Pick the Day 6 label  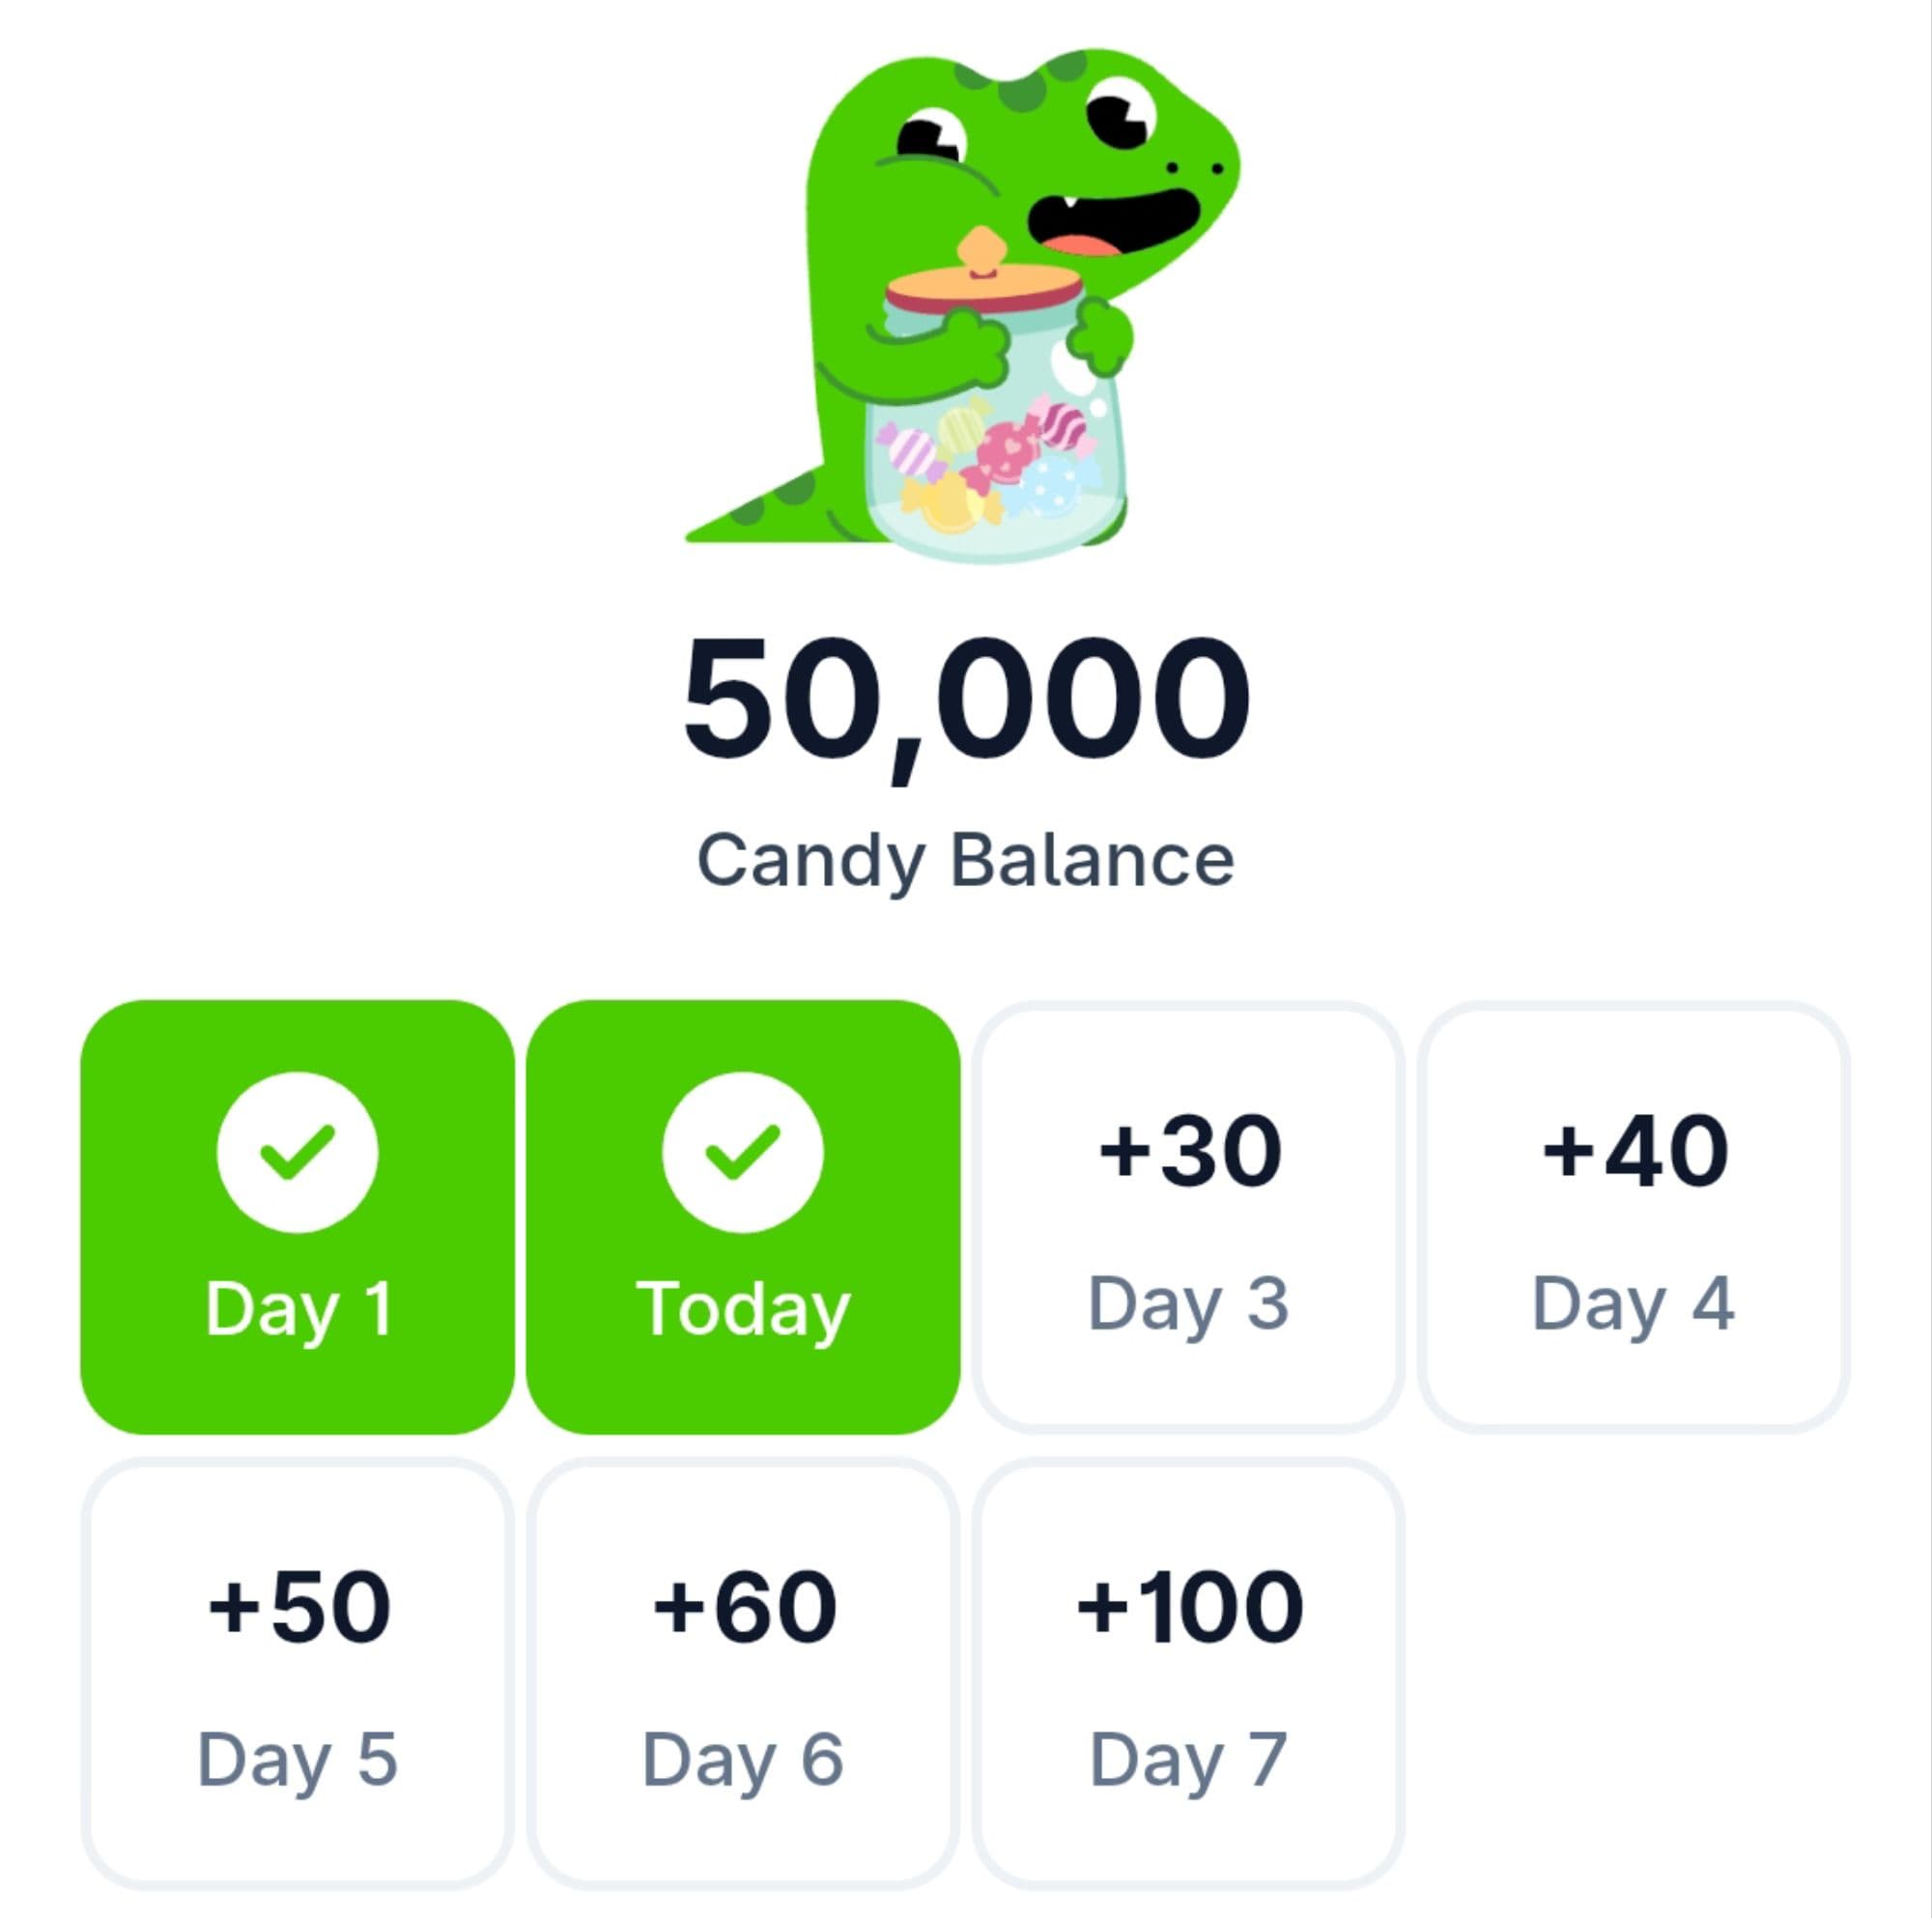743,1760
